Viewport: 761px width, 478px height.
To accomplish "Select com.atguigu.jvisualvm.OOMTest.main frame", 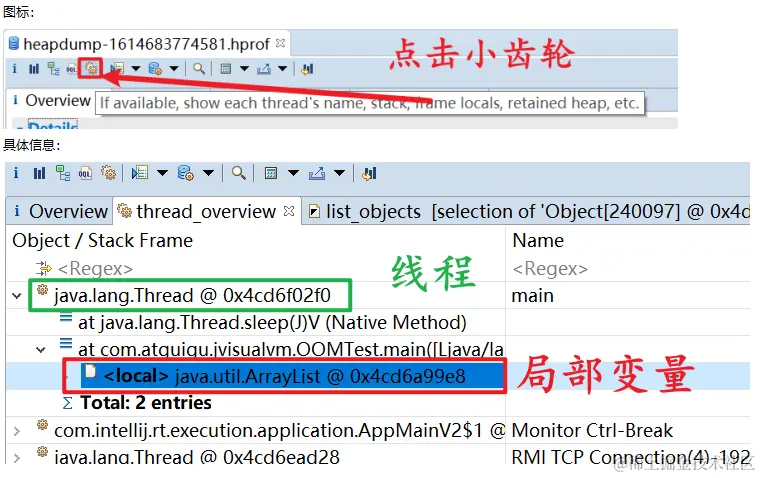I will click(290, 349).
